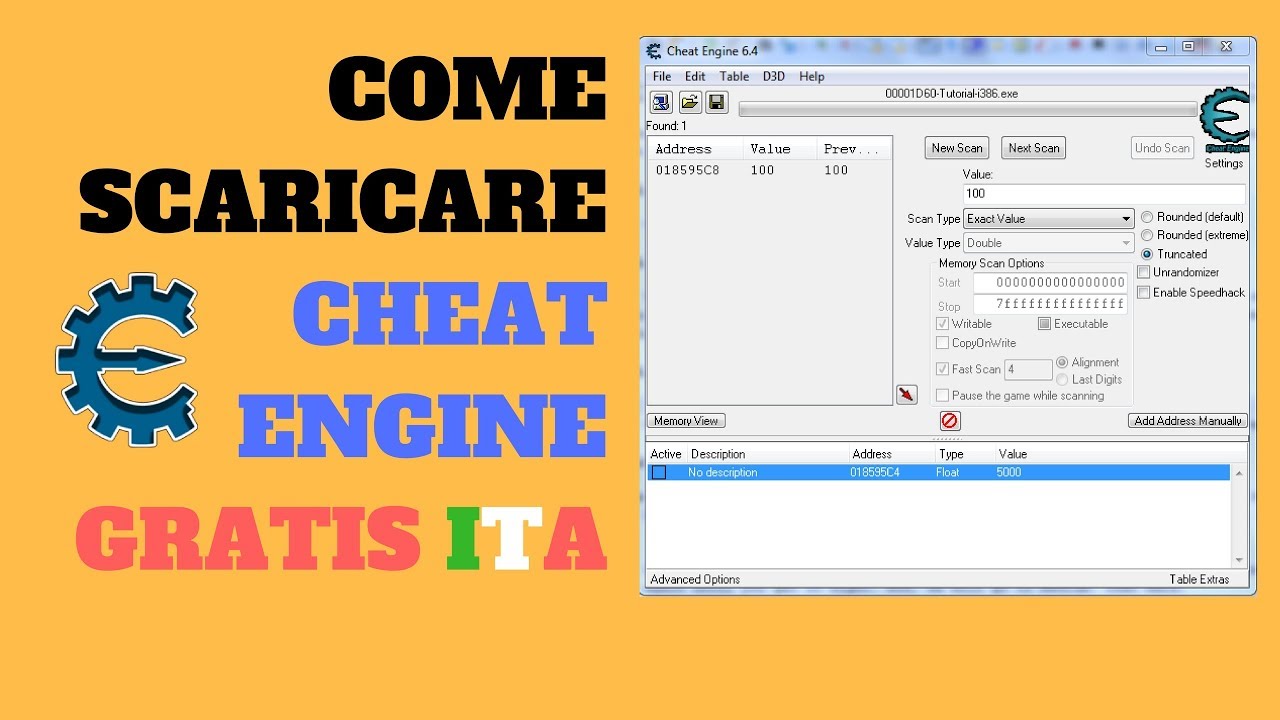Click the New Scan button

coord(957,148)
